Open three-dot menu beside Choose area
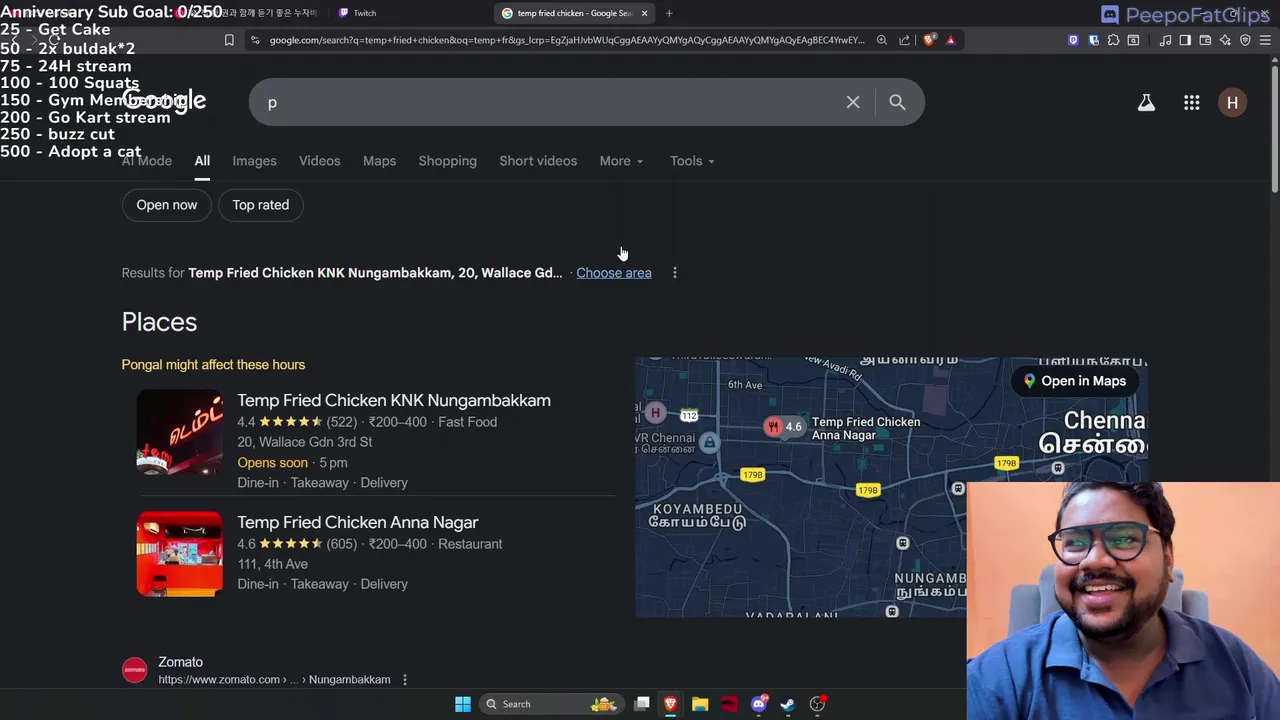The image size is (1280, 720). point(675,273)
